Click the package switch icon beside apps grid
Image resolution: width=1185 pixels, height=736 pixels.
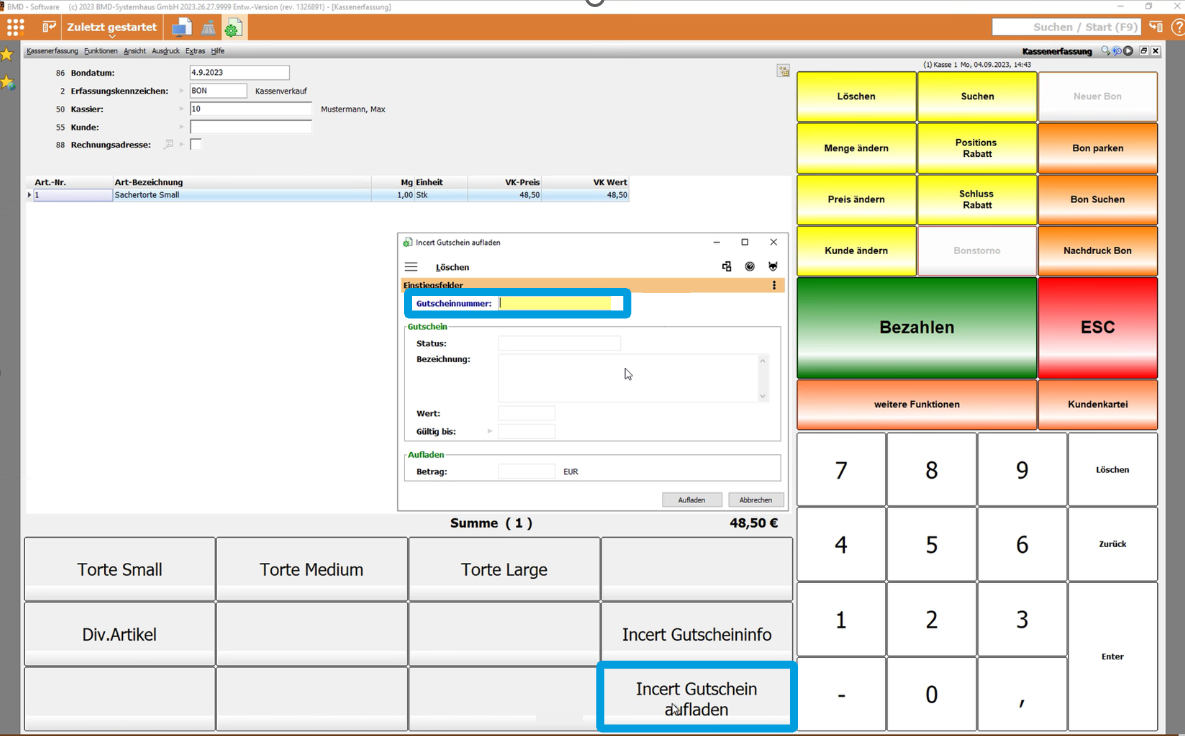49,27
